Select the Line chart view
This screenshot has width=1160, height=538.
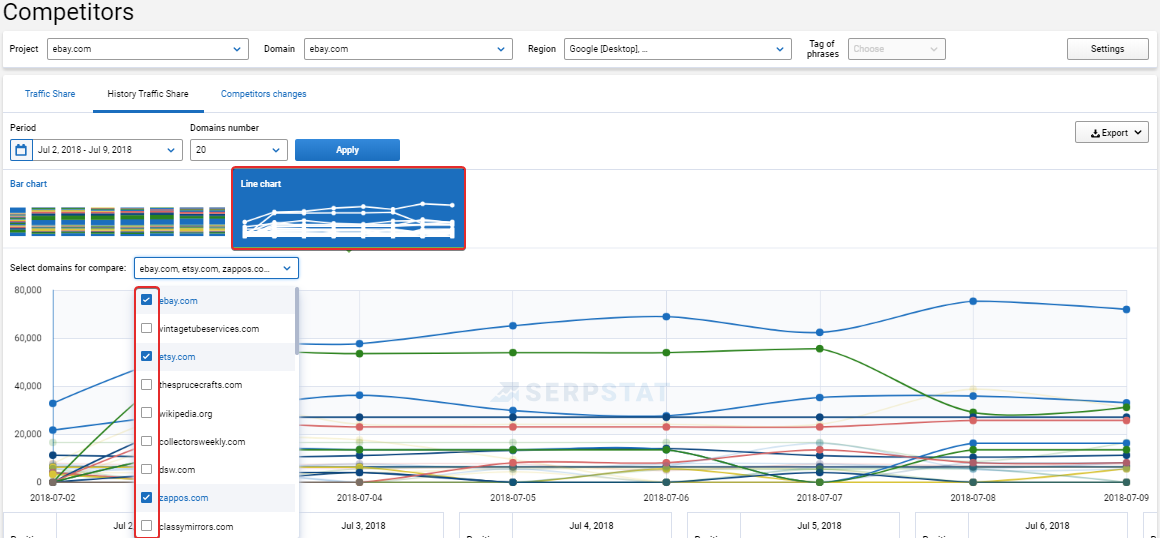[348, 209]
